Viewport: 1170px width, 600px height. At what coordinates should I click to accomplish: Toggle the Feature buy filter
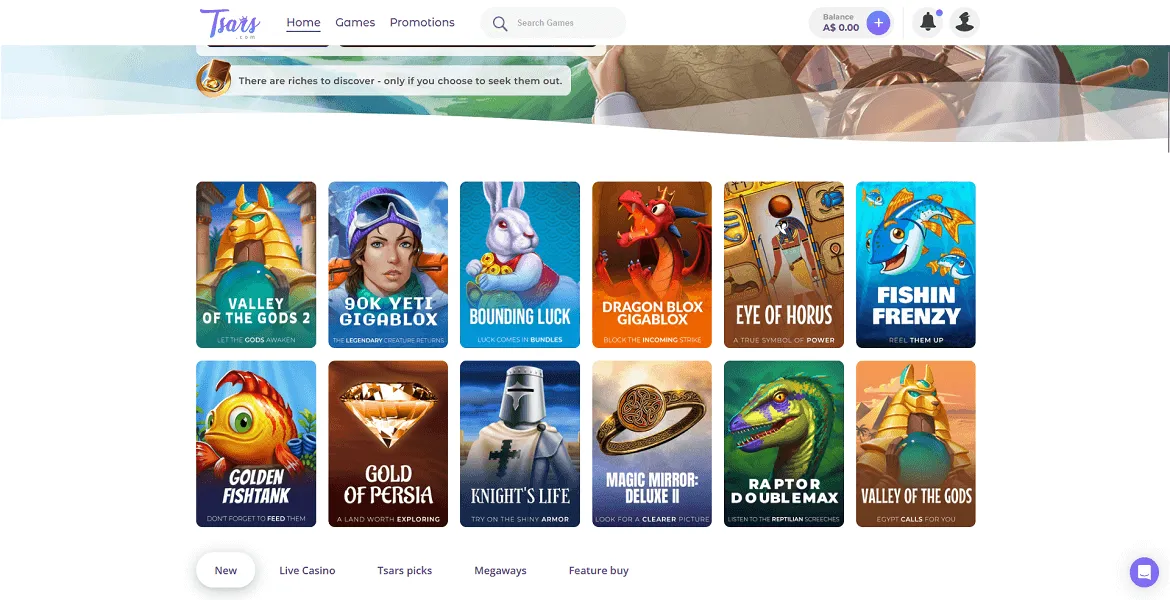(x=598, y=570)
